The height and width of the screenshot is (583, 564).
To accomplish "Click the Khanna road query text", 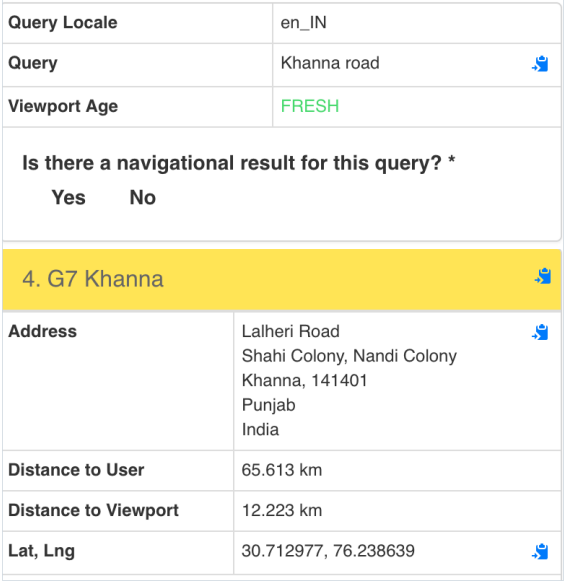I will tap(330, 63).
